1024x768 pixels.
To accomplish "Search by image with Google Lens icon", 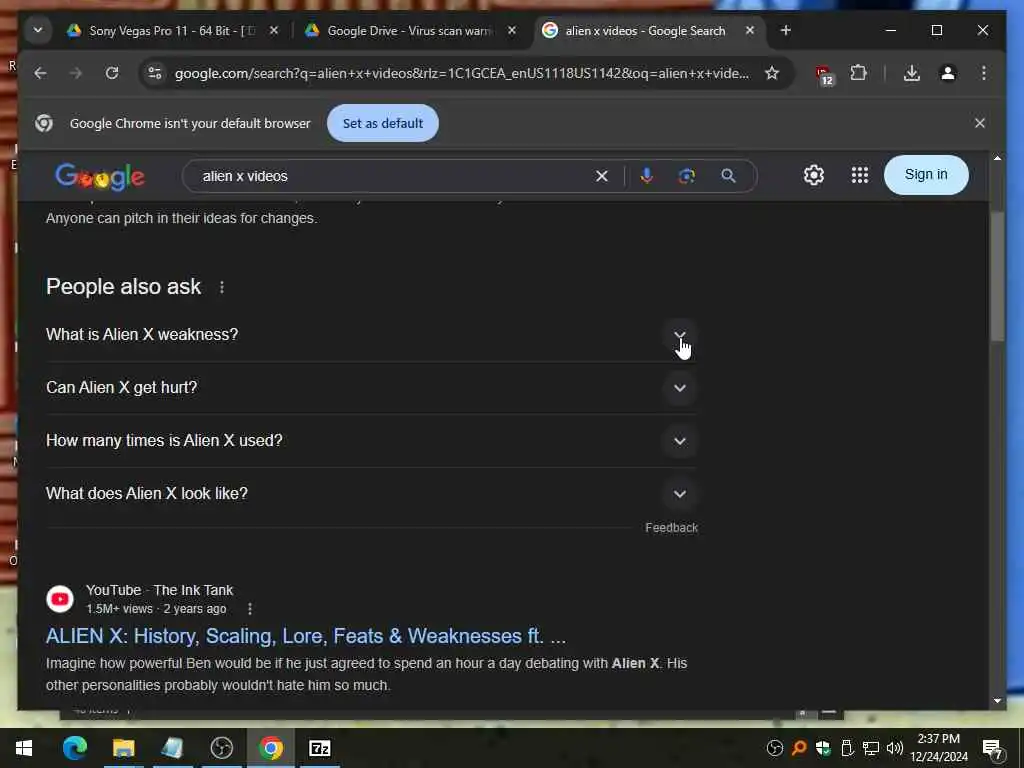I will pos(686,176).
